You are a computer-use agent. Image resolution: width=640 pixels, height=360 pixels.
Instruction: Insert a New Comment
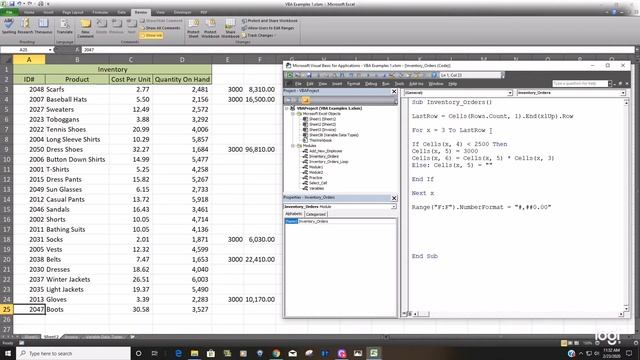point(85,28)
